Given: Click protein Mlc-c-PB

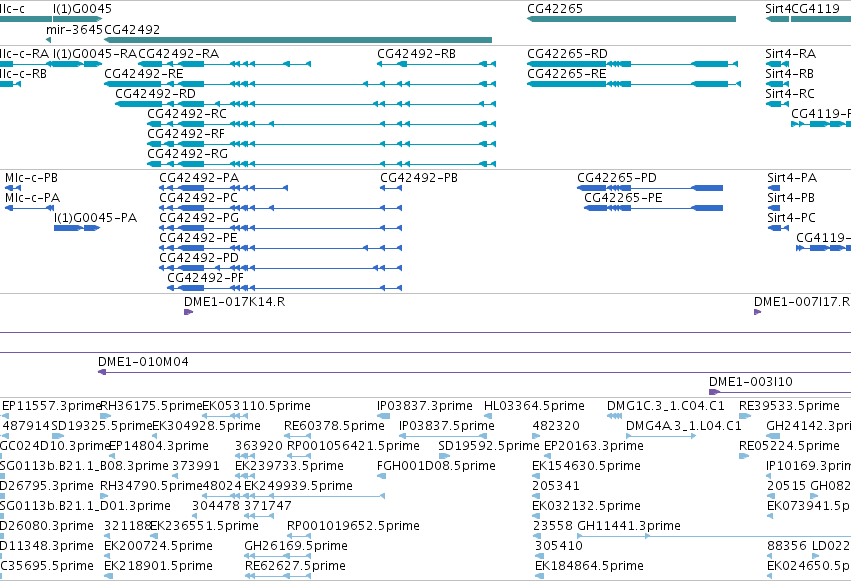Looking at the screenshot, I should 12,188.
